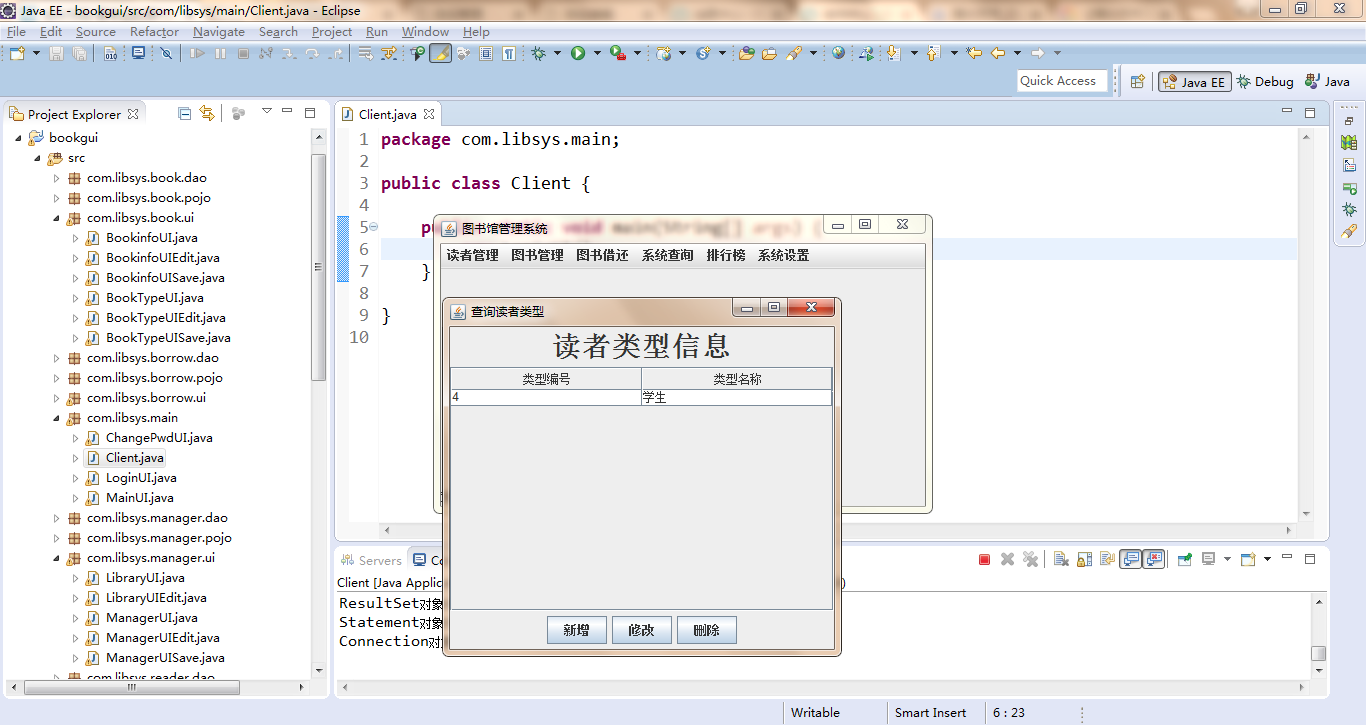The height and width of the screenshot is (725, 1366).
Task: Open the Project Explorer View Menu triangle
Action: [267, 113]
